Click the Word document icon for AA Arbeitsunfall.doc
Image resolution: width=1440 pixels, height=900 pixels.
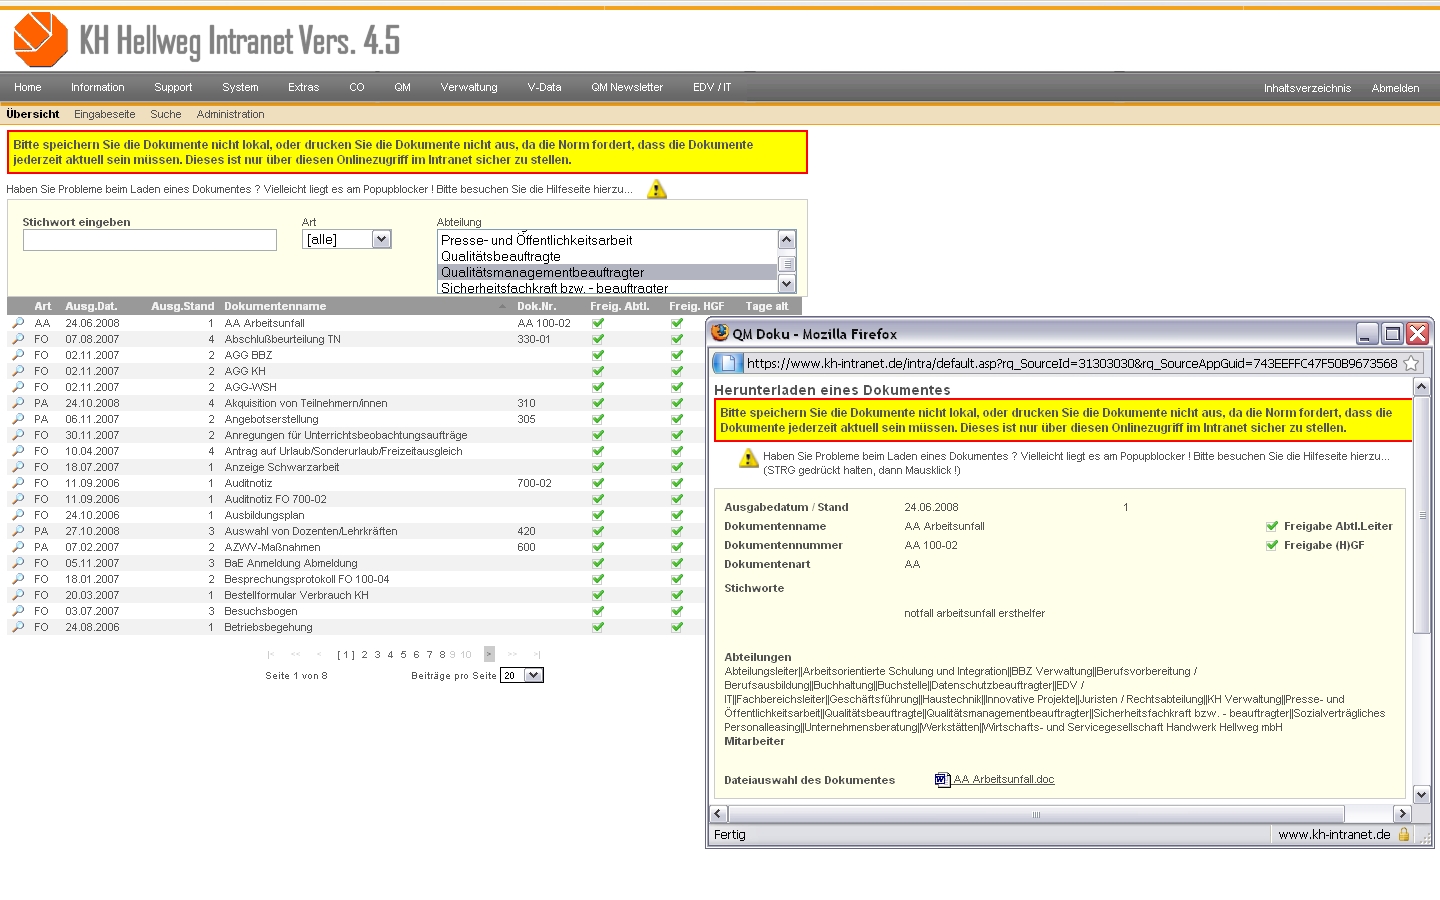tap(942, 780)
